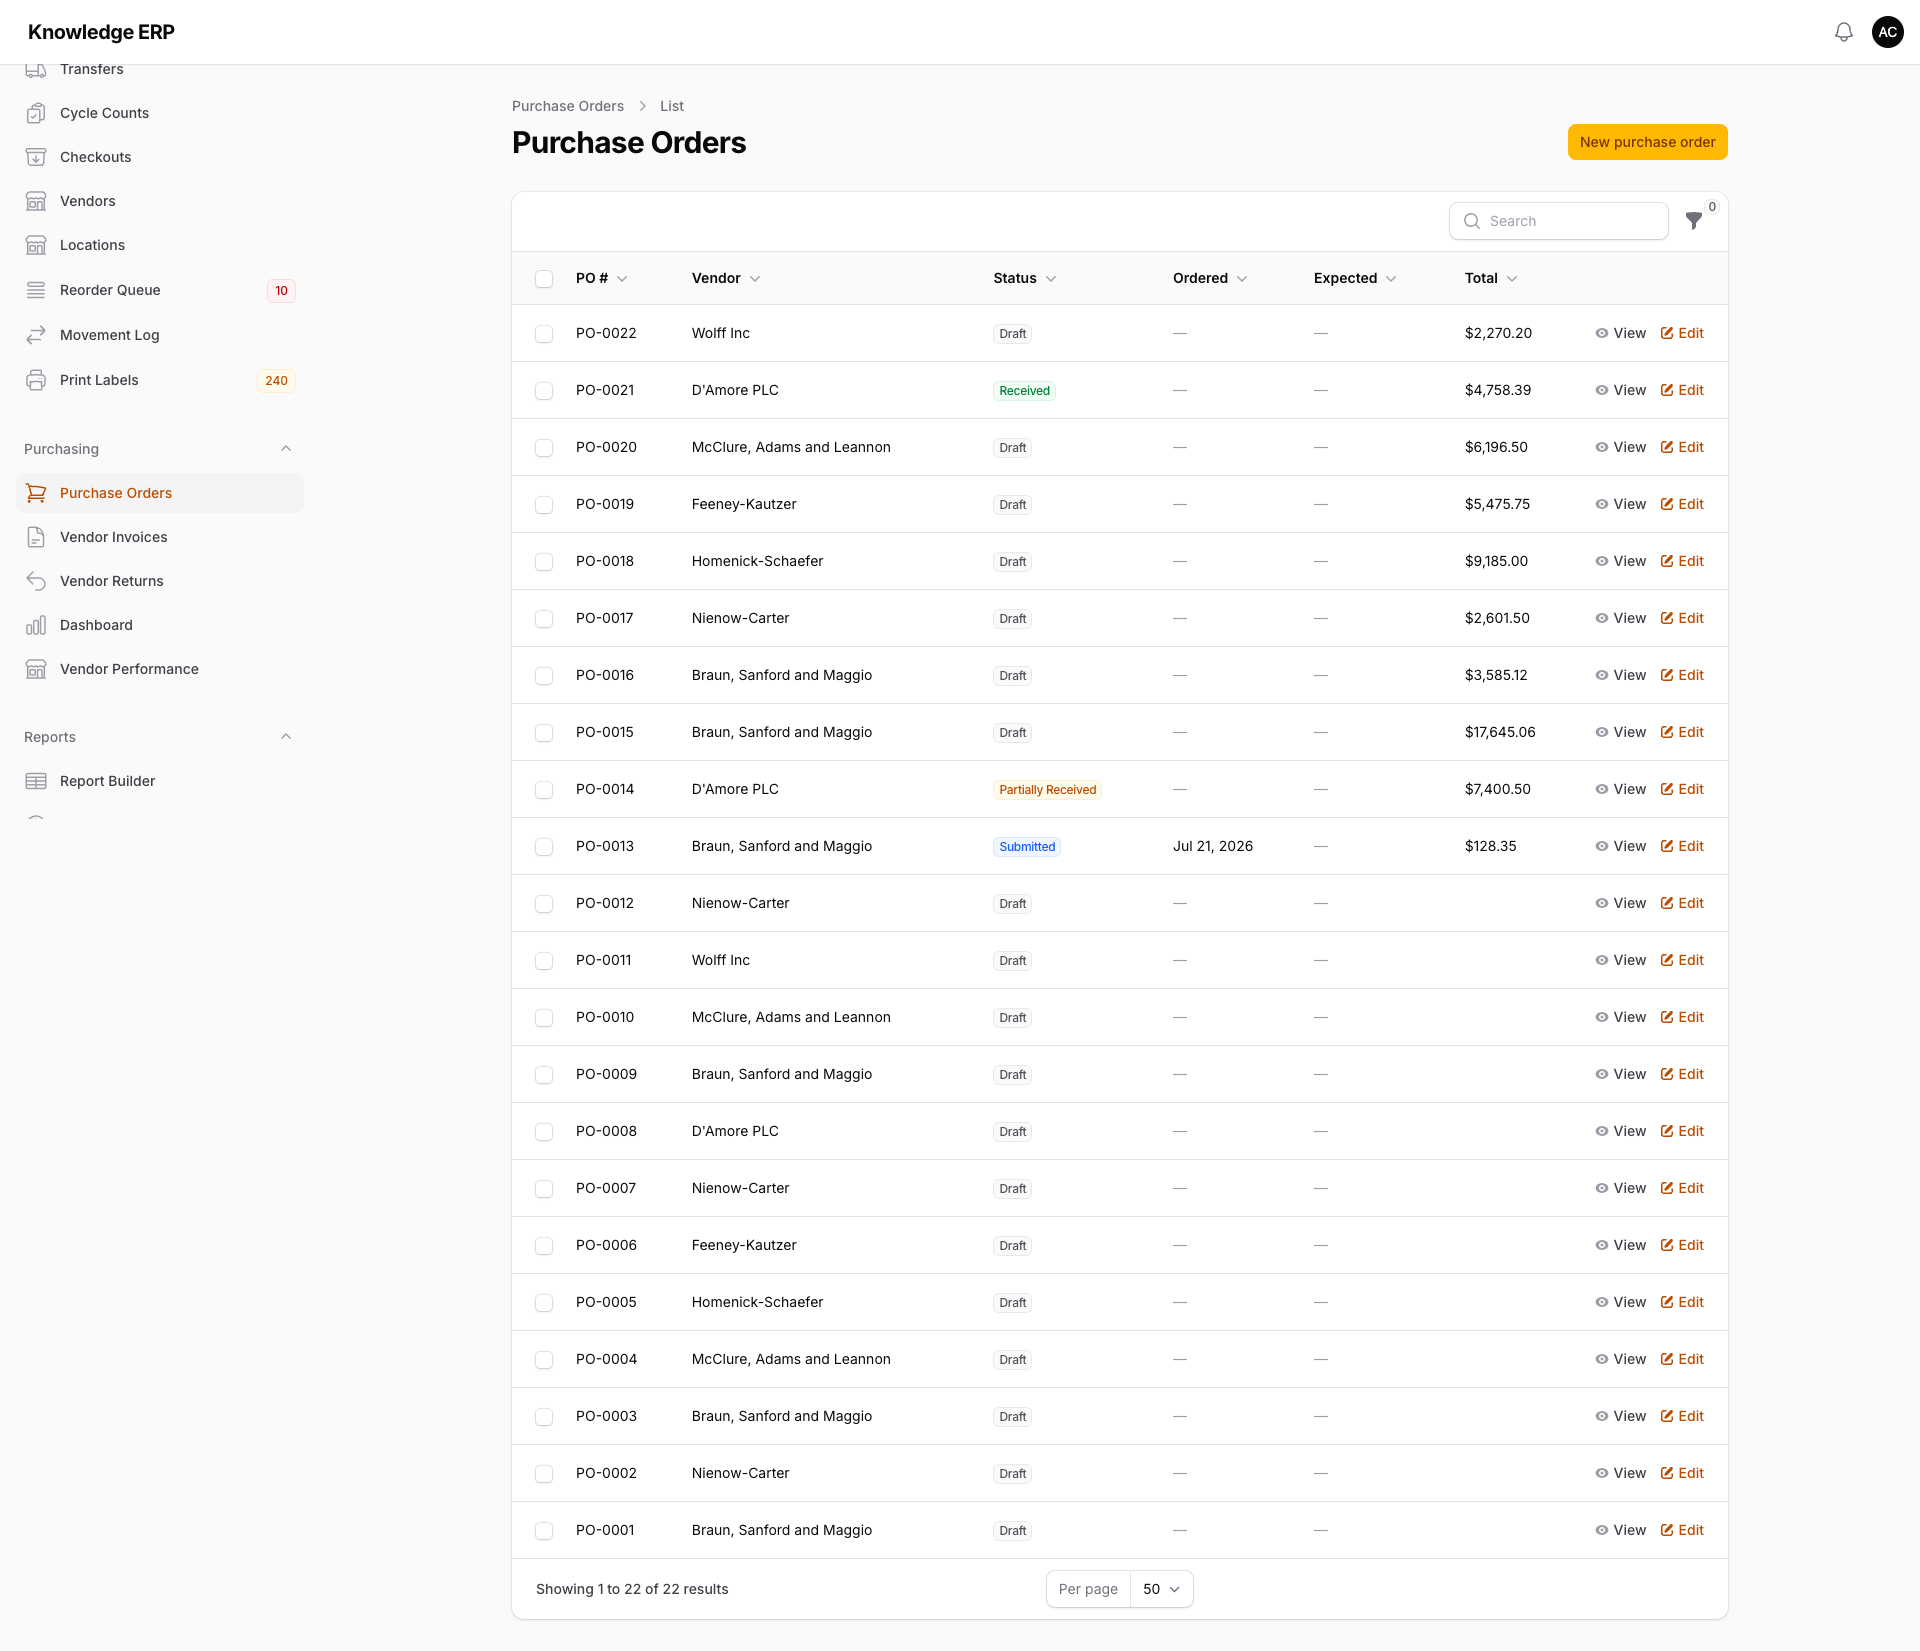
Task: Click the Report Builder table icon
Action: click(36, 781)
